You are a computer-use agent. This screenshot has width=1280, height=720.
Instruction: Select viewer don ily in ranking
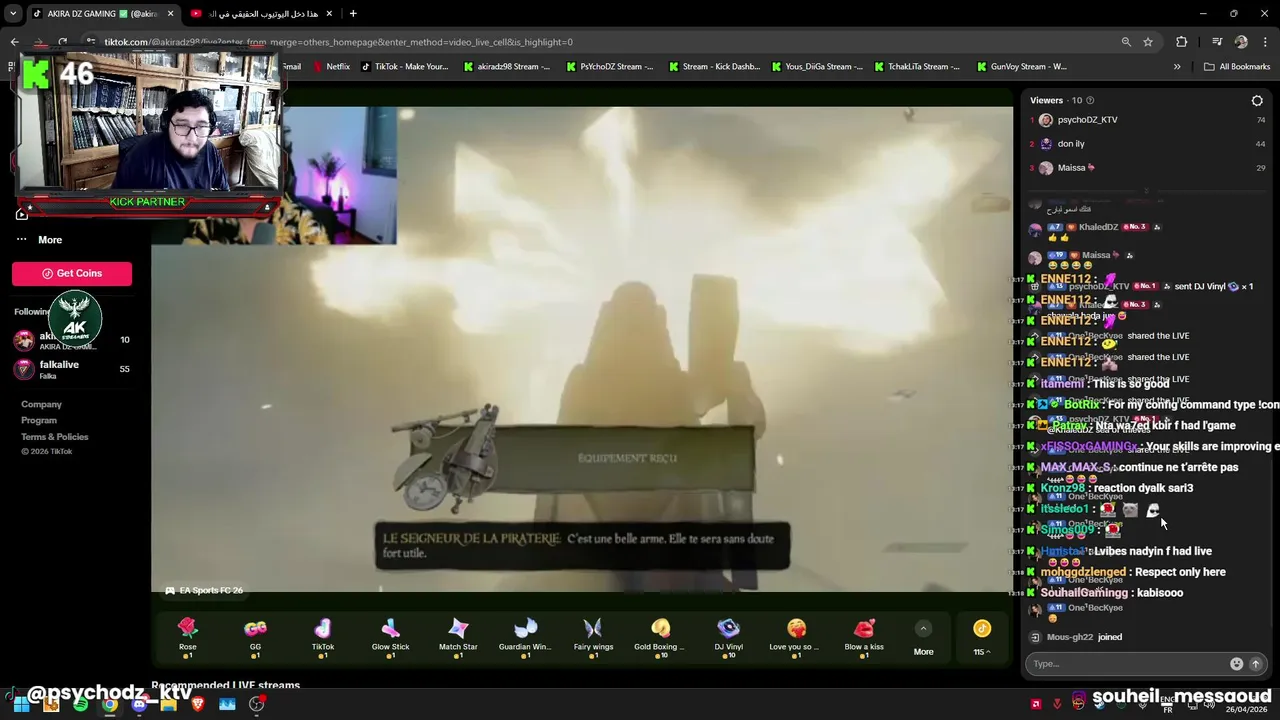click(1146, 144)
